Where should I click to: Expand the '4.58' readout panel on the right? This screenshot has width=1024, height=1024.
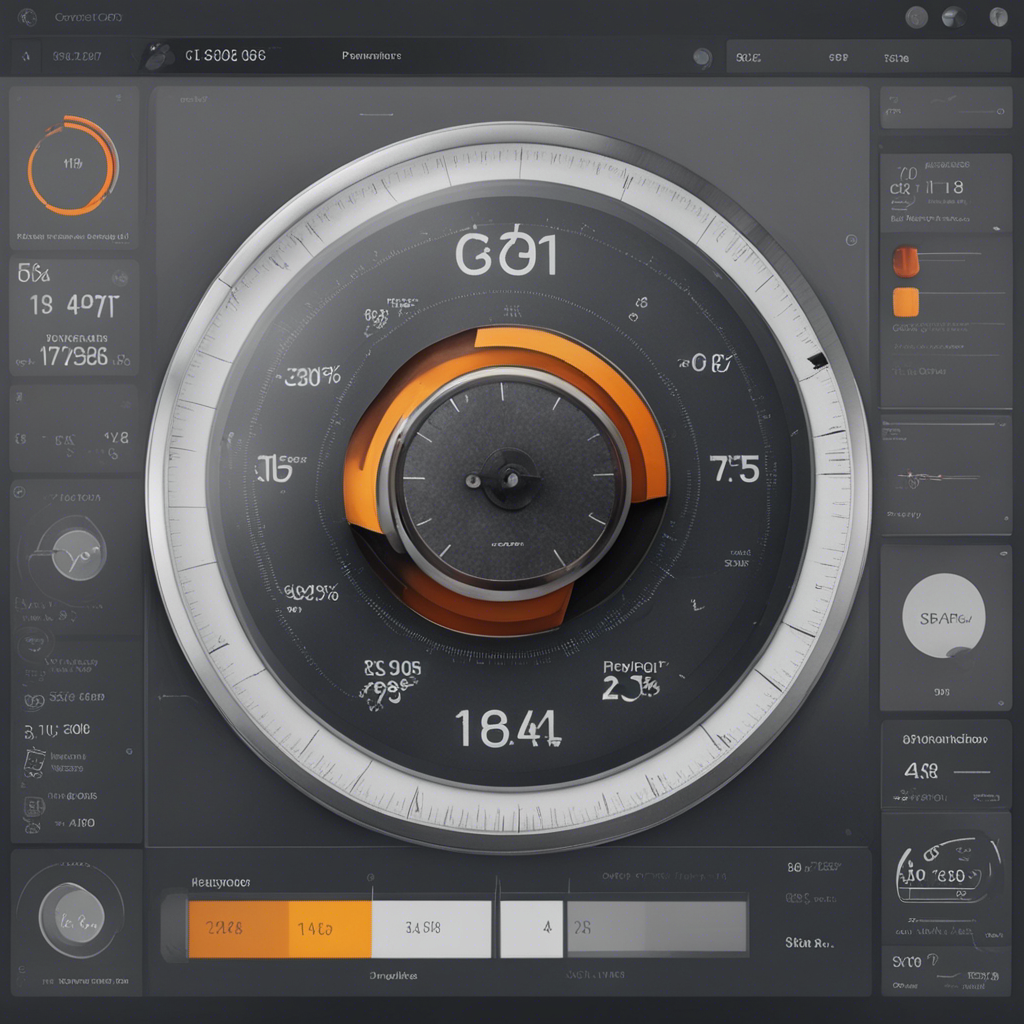click(945, 765)
